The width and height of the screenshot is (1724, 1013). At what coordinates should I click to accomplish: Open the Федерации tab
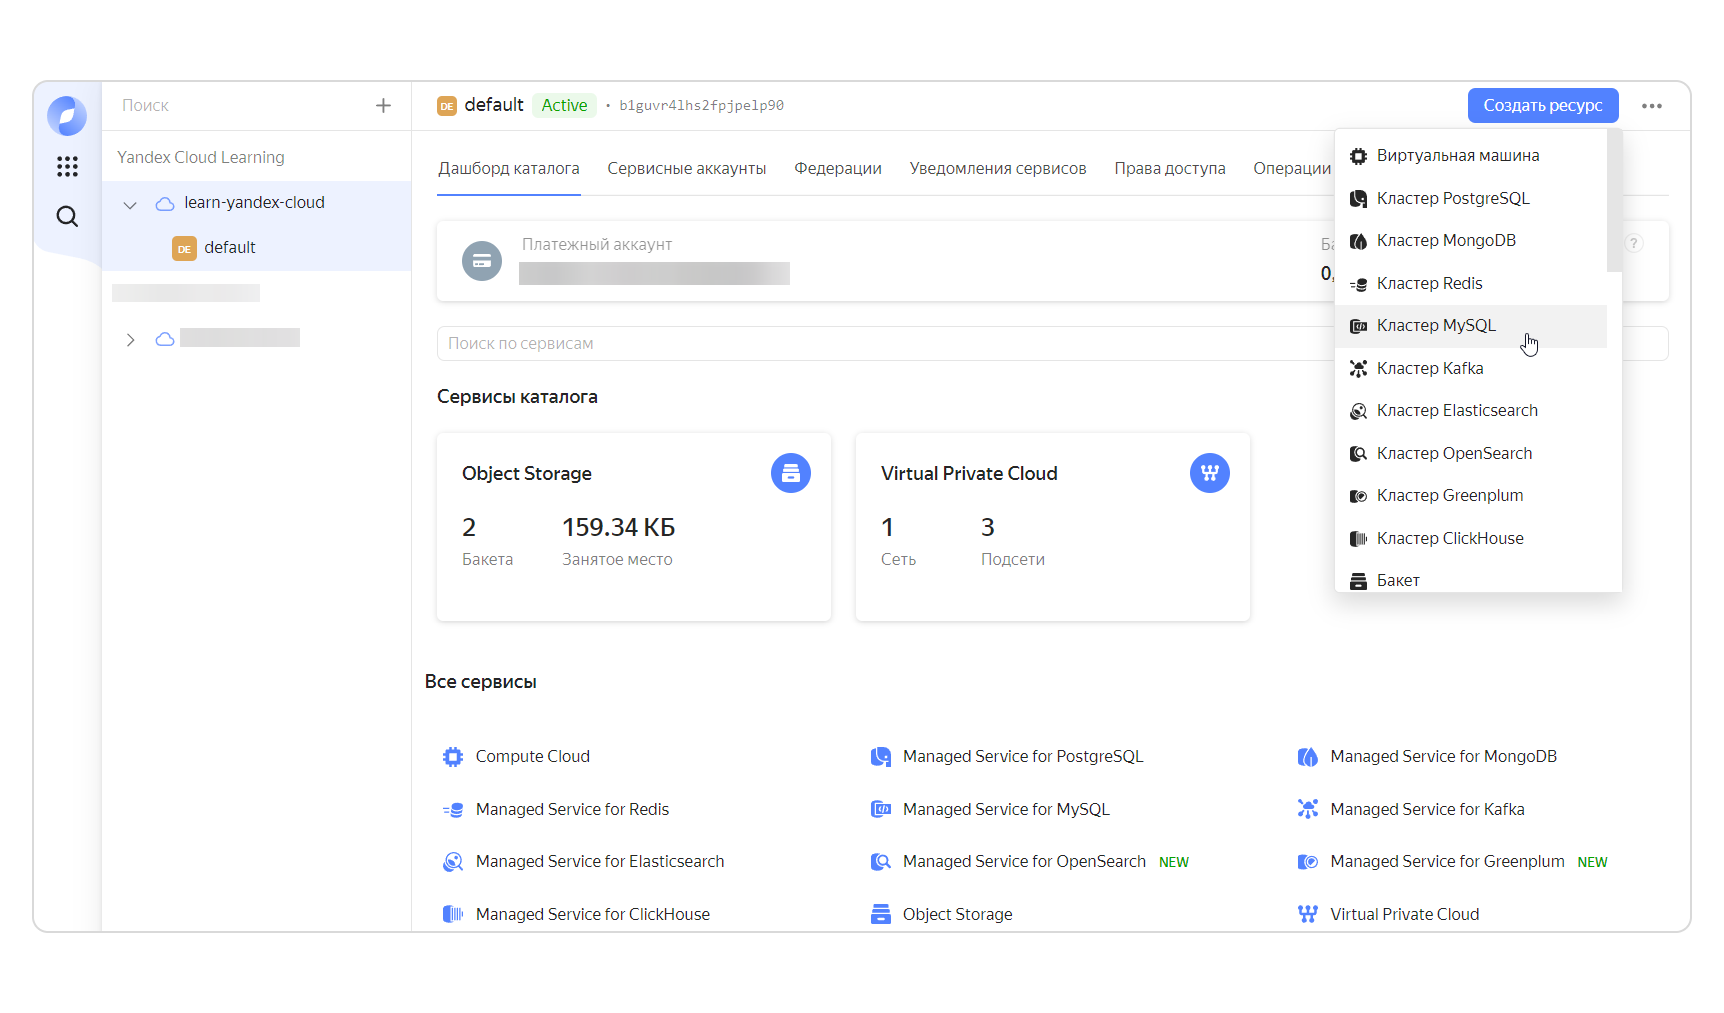pos(838,168)
